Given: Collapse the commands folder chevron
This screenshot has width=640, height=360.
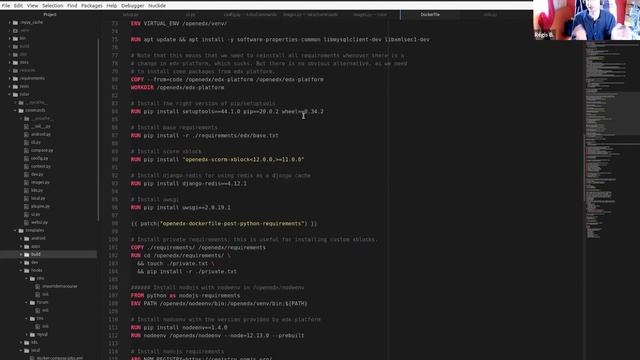Looking at the screenshot, I should pyautogui.click(x=16, y=110).
